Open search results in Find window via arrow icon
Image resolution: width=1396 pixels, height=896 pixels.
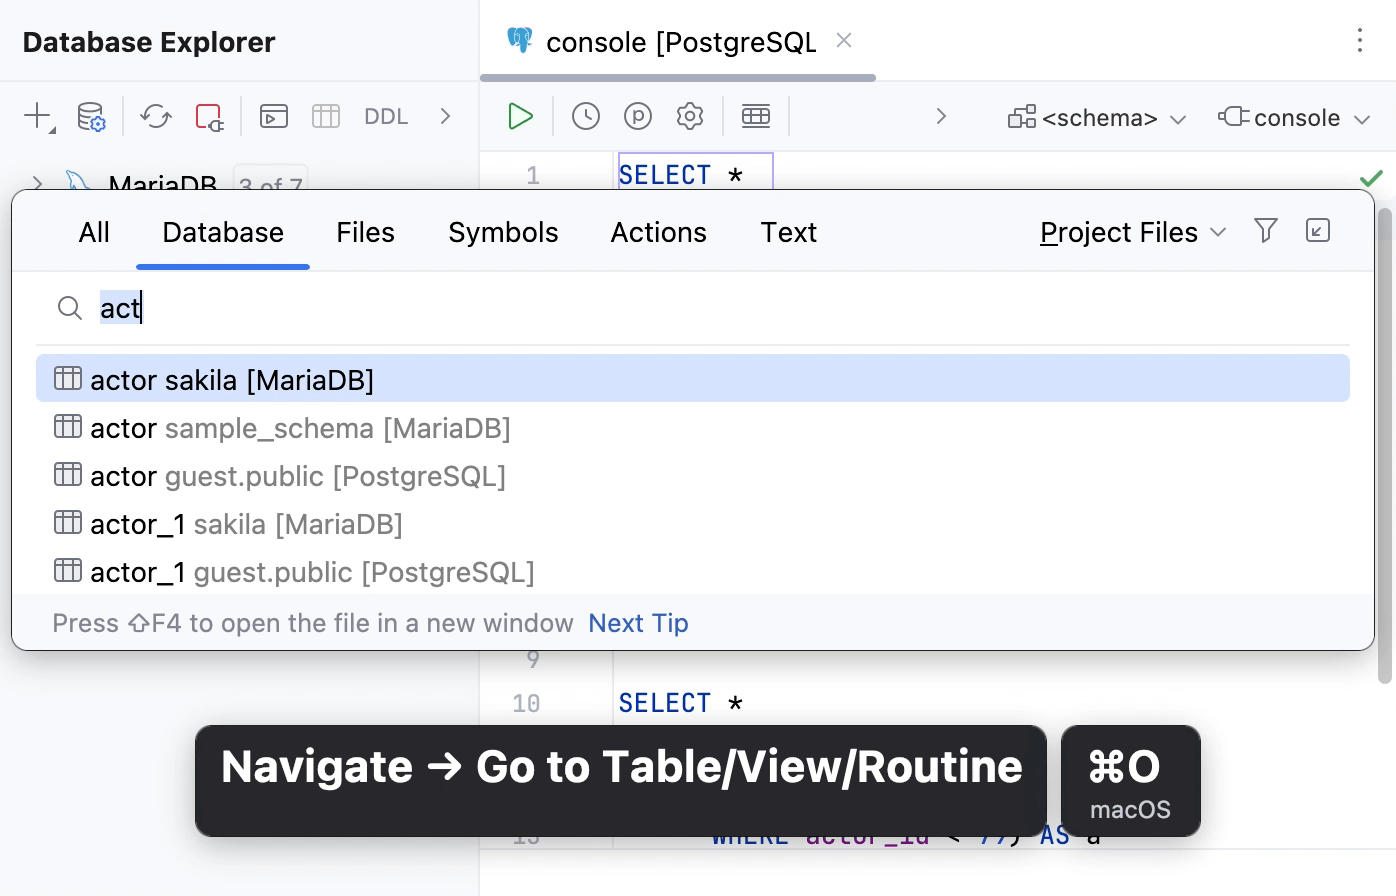click(x=1318, y=231)
